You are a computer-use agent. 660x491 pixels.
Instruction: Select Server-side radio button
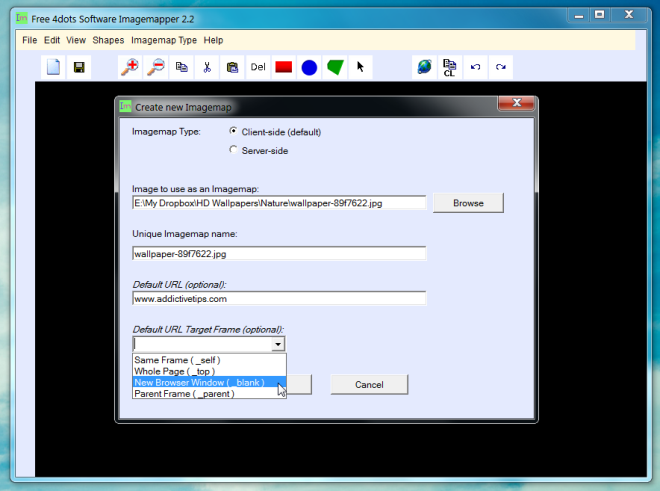pyautogui.click(x=233, y=149)
